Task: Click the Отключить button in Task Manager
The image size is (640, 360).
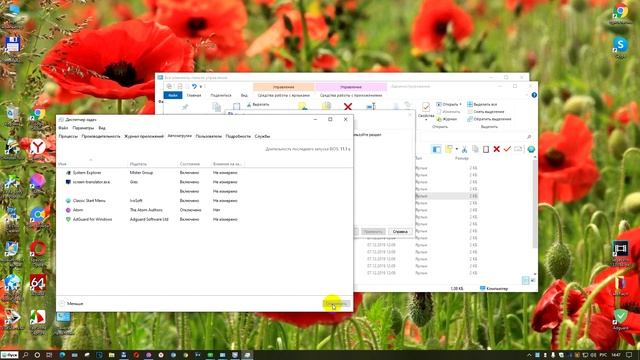Action: pyautogui.click(x=336, y=303)
